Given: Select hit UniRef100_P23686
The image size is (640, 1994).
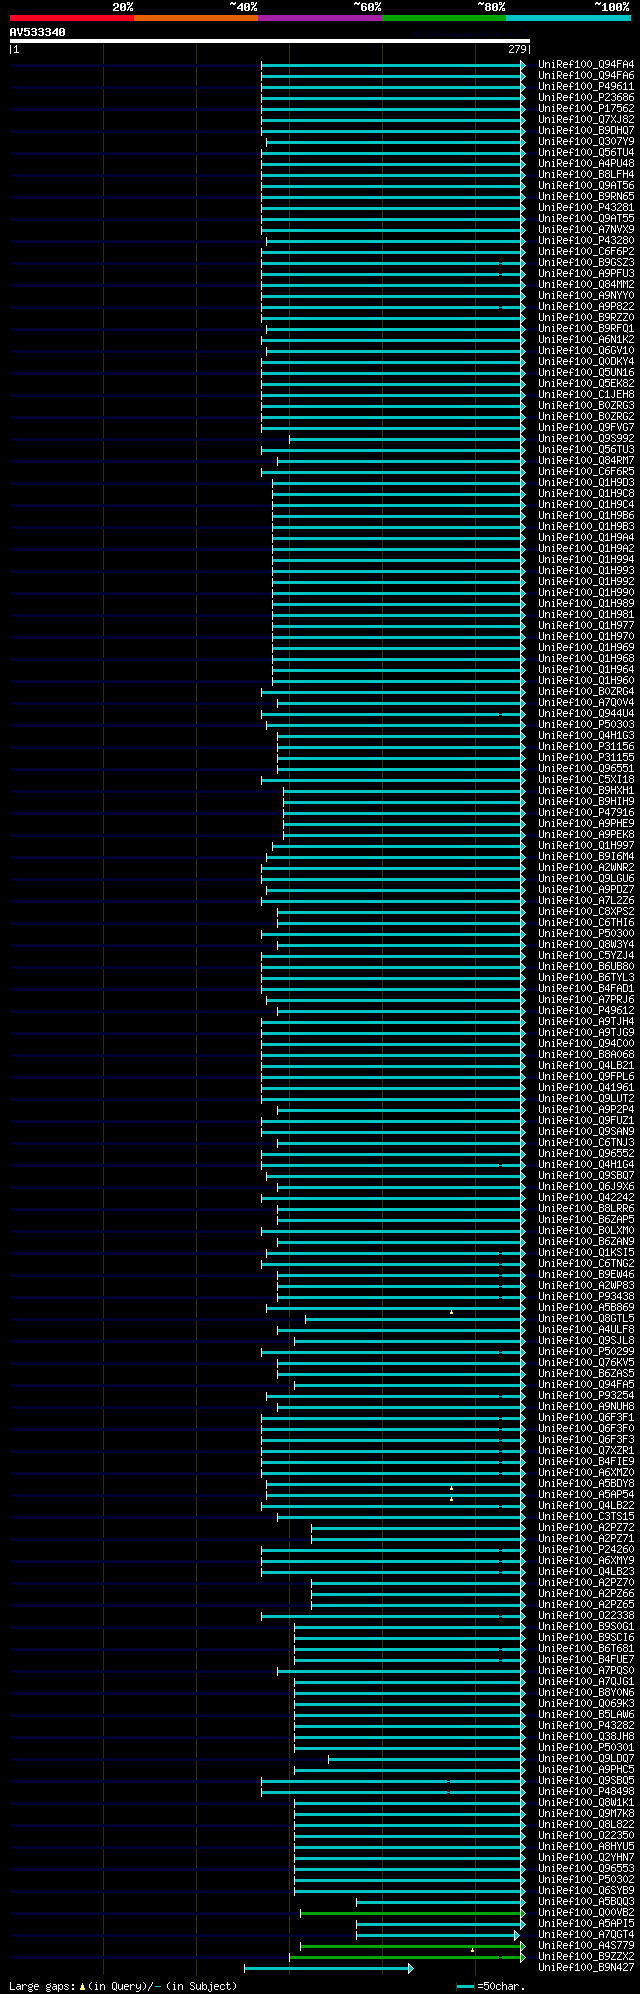Looking at the screenshot, I should (x=586, y=97).
